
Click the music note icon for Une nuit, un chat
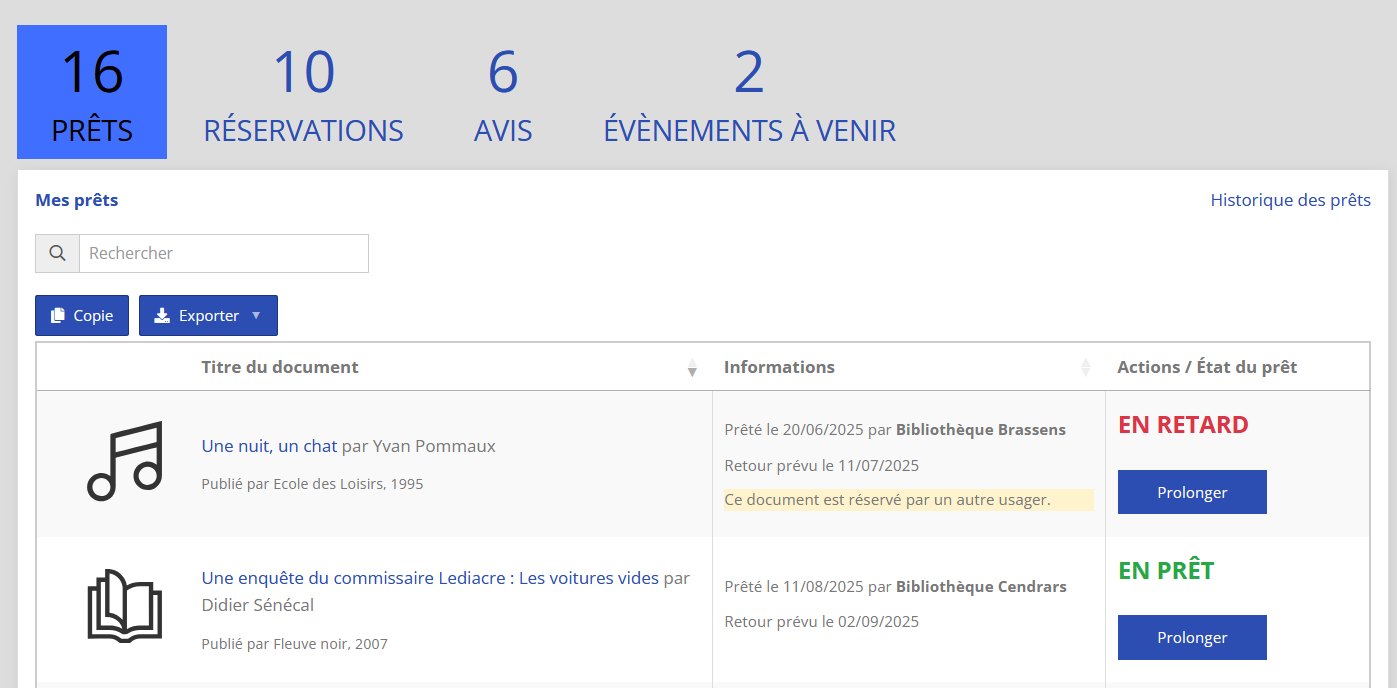[124, 461]
